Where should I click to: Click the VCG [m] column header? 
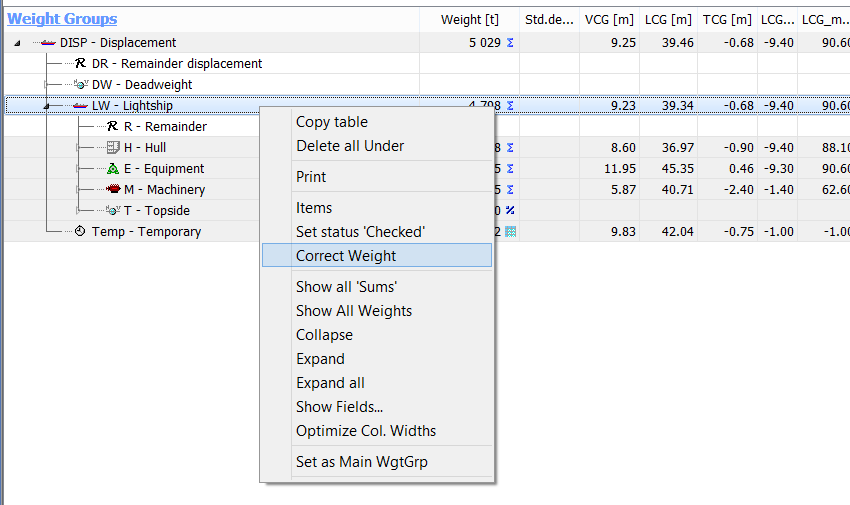point(609,20)
